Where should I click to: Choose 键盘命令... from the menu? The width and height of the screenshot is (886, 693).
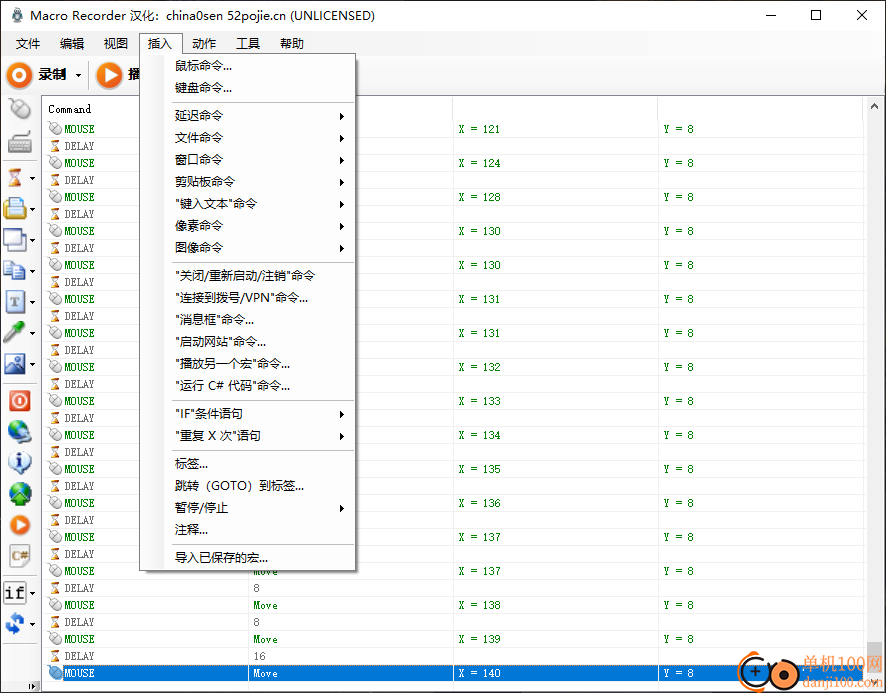coord(247,88)
